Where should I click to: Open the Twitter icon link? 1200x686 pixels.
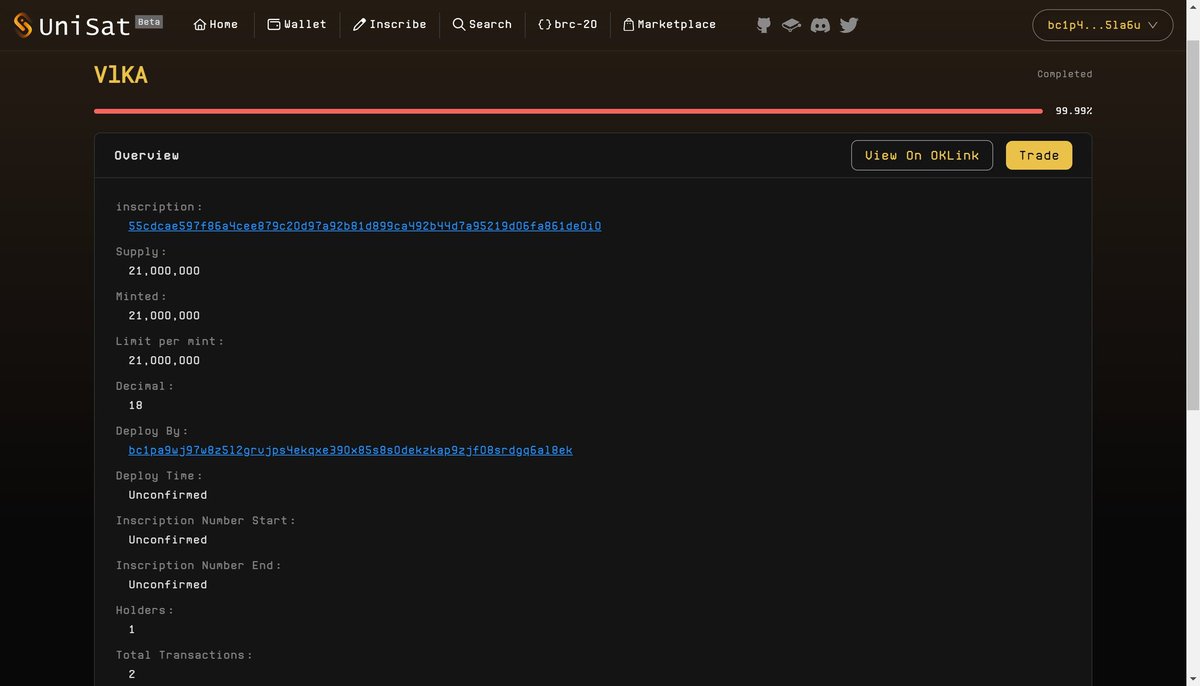(849, 25)
